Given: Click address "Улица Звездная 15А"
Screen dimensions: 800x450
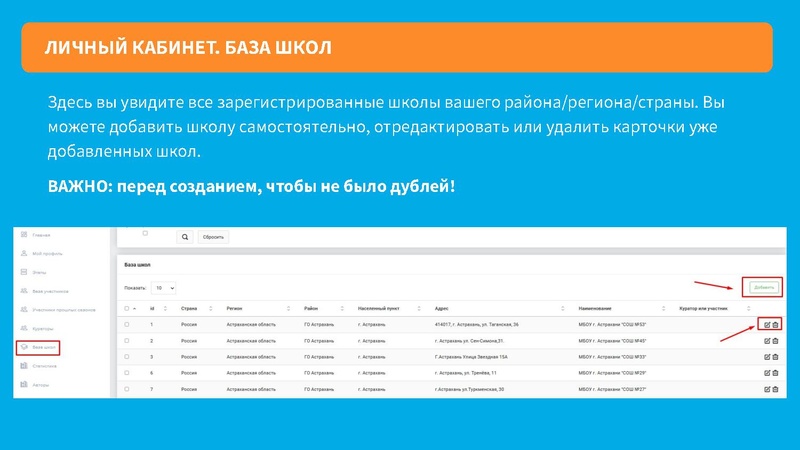Looking at the screenshot, I should coord(485,357).
